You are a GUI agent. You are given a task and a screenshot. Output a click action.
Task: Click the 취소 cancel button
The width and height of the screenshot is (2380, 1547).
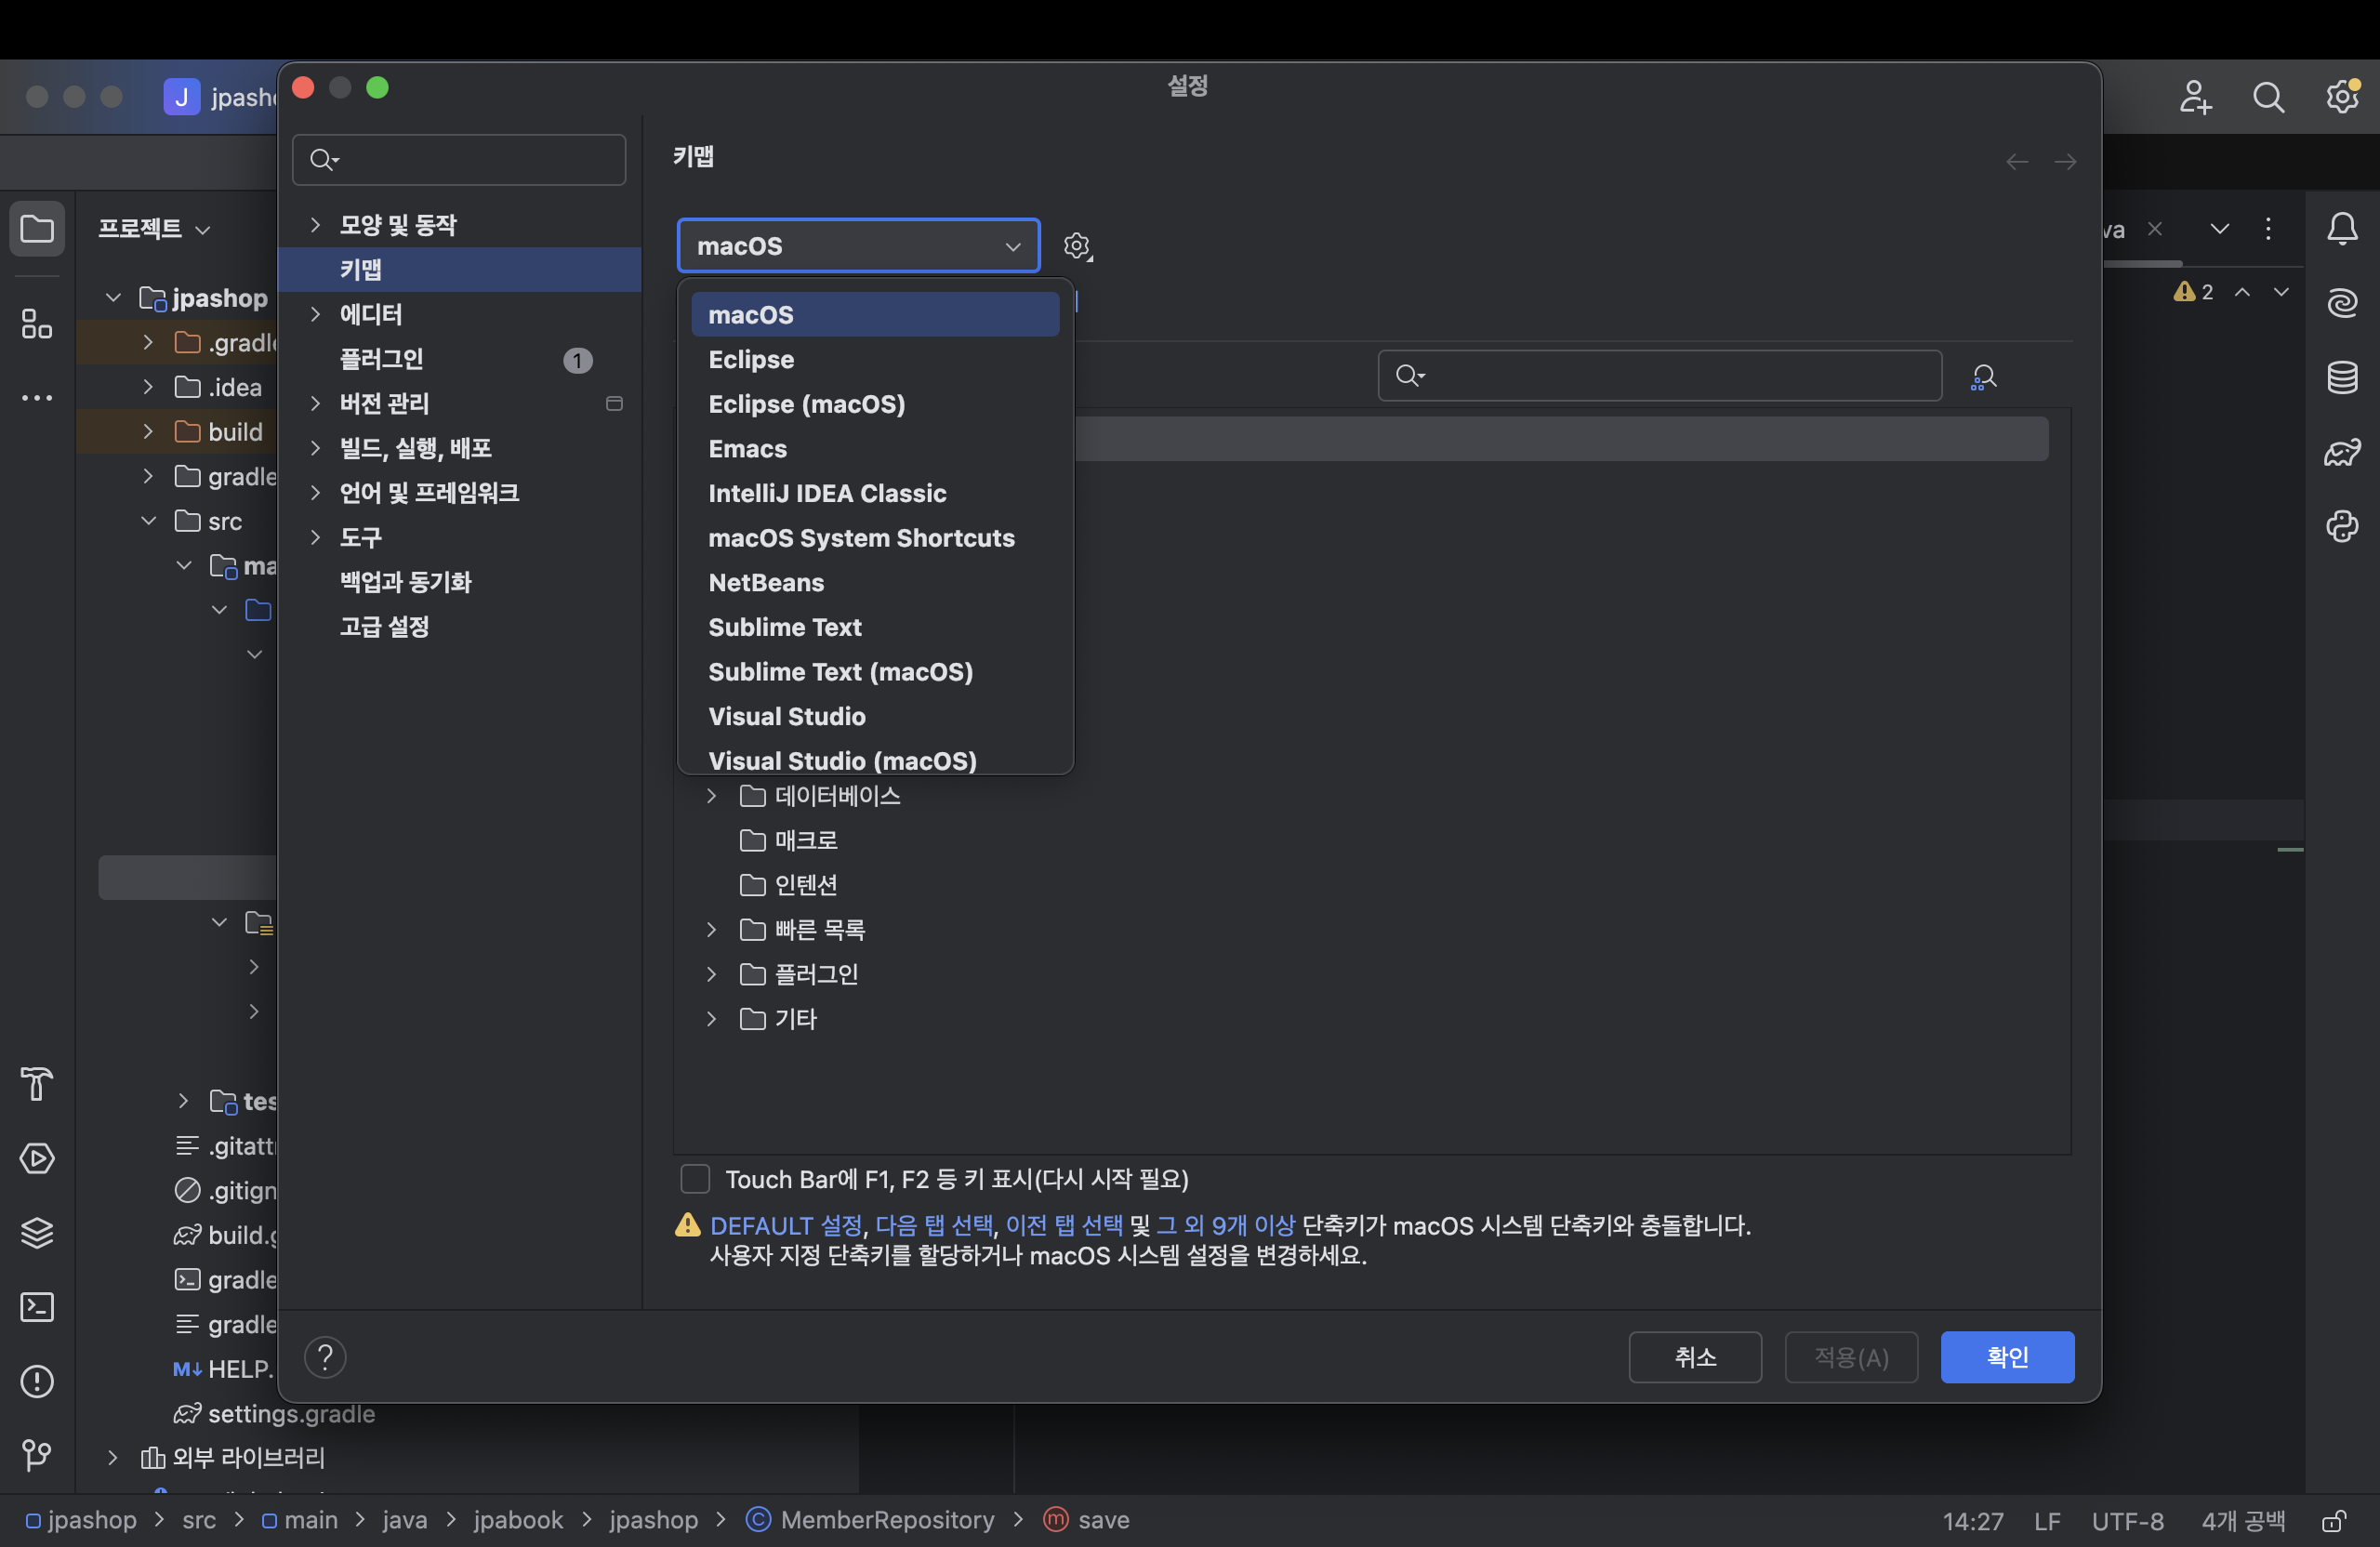[x=1694, y=1357]
